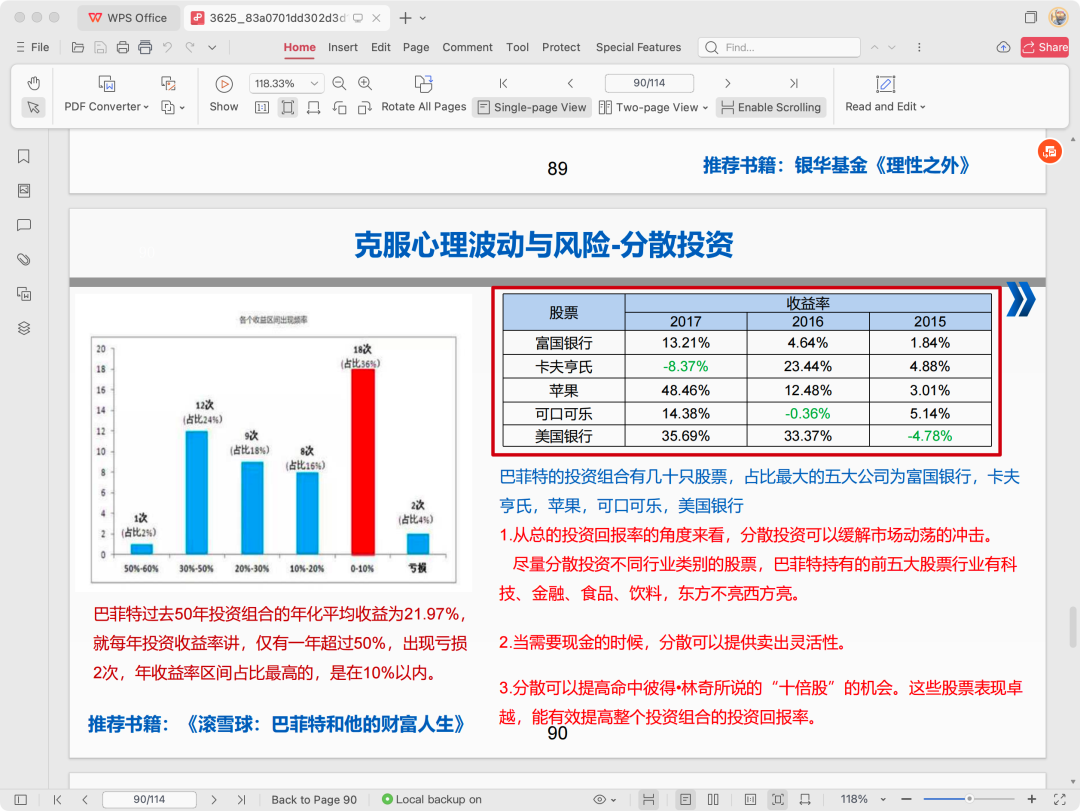
Task: Expand the Read and Edit dropdown
Action: [x=885, y=107]
